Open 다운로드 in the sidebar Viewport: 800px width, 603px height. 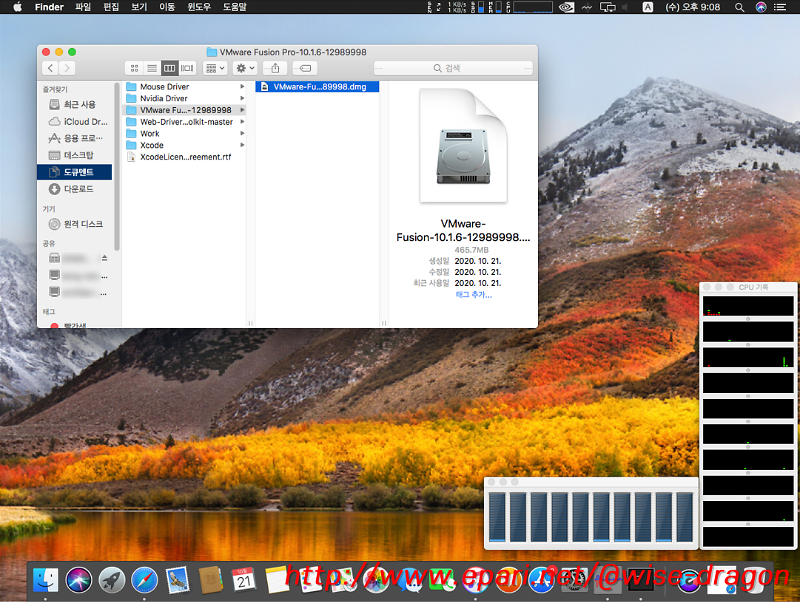click(74, 189)
